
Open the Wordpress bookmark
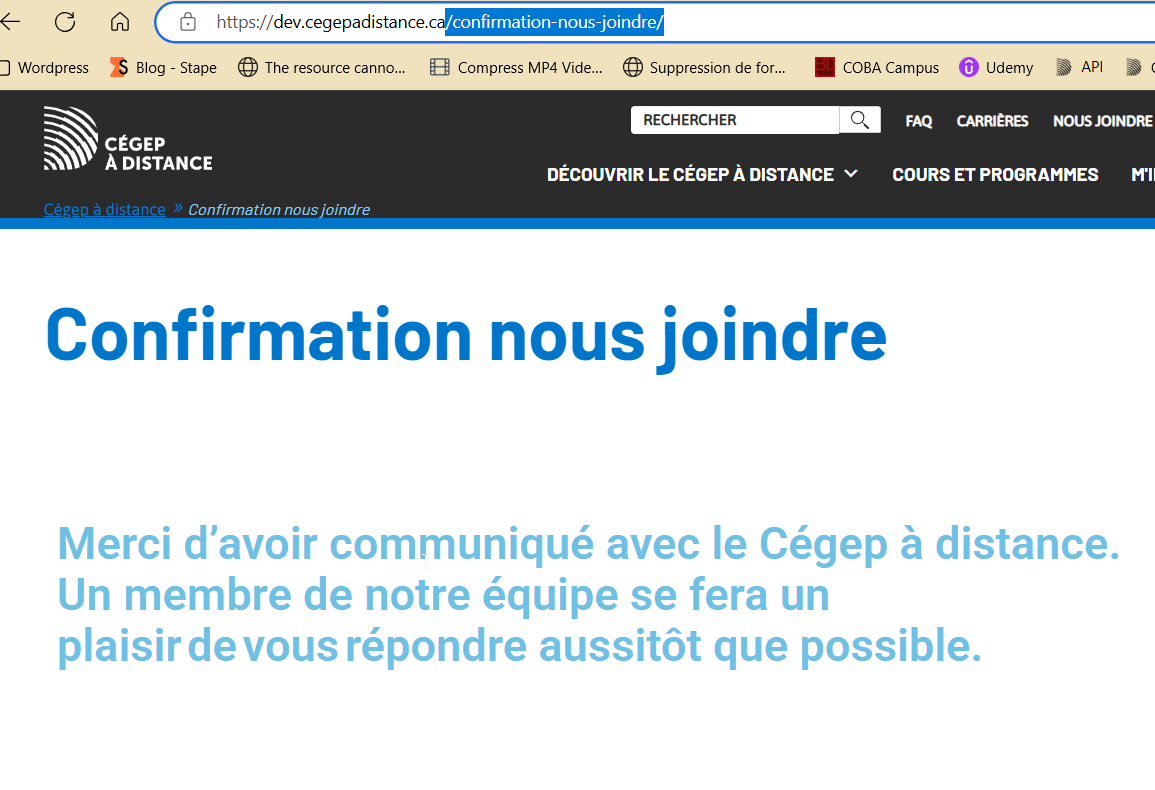pyautogui.click(x=45, y=68)
